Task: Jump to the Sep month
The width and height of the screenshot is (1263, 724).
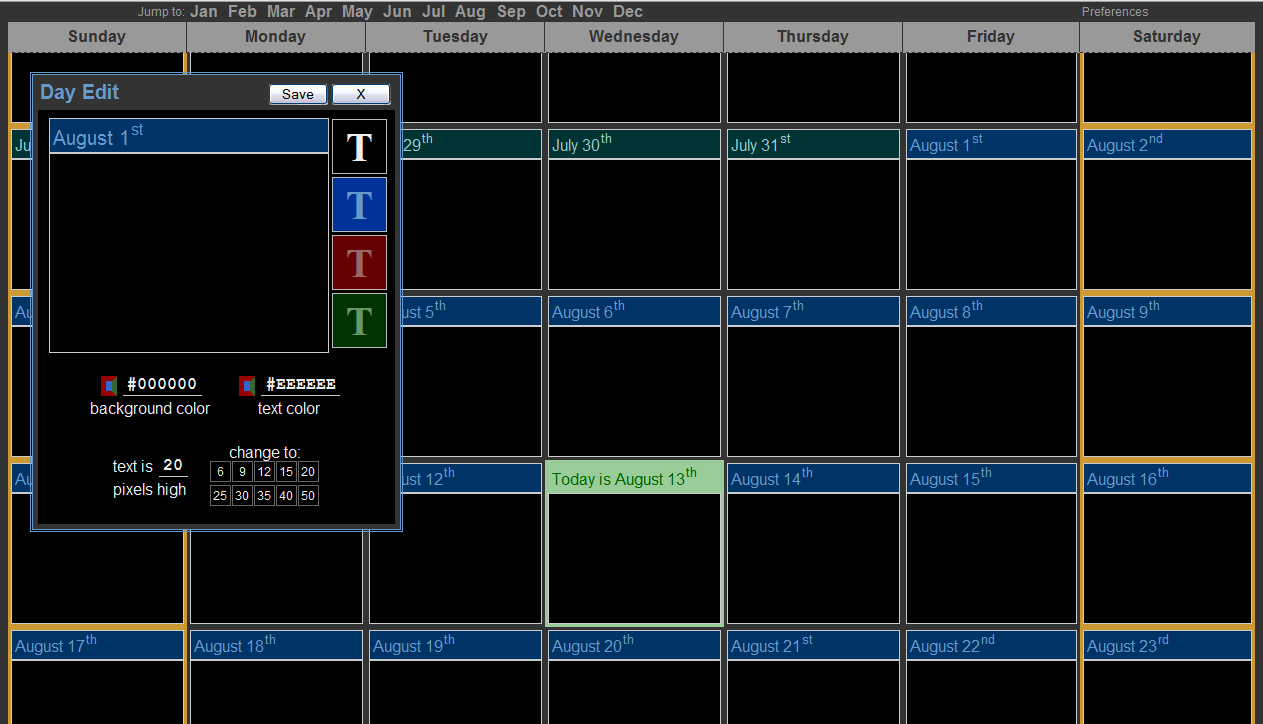Action: (511, 12)
